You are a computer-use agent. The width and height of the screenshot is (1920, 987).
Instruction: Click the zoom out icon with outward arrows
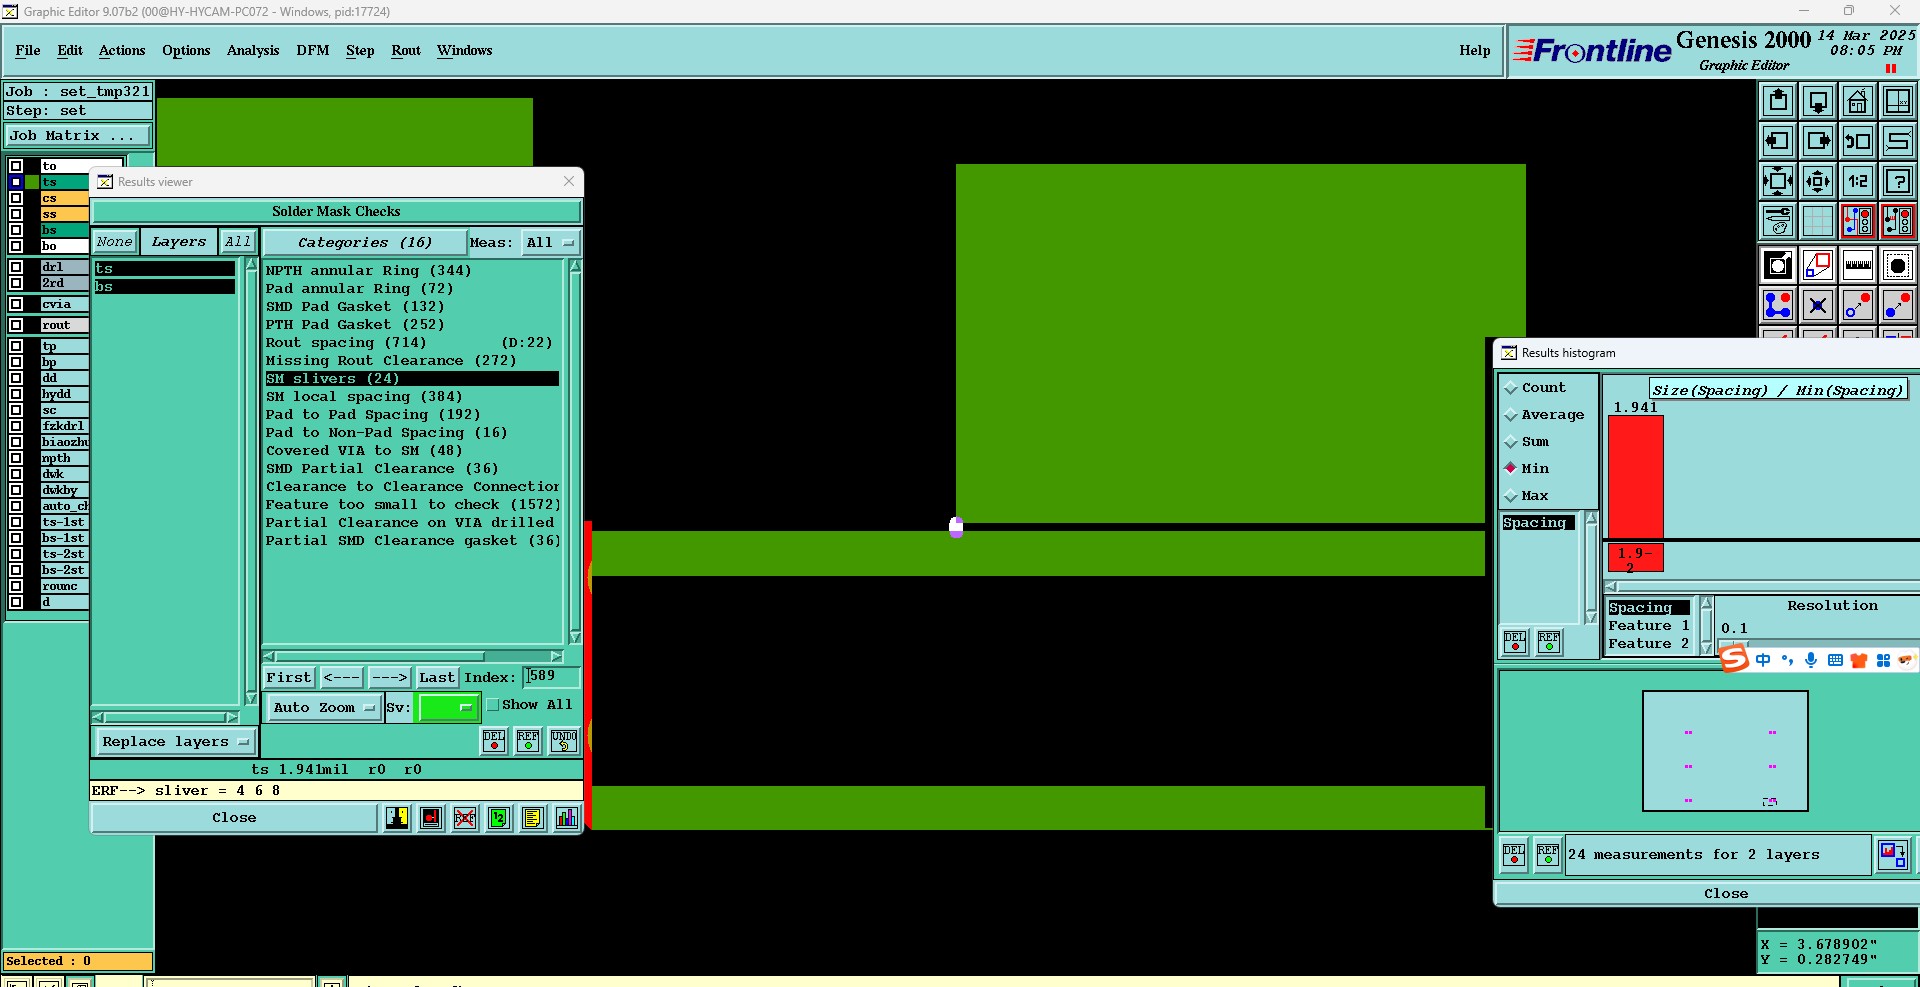coord(1818,181)
